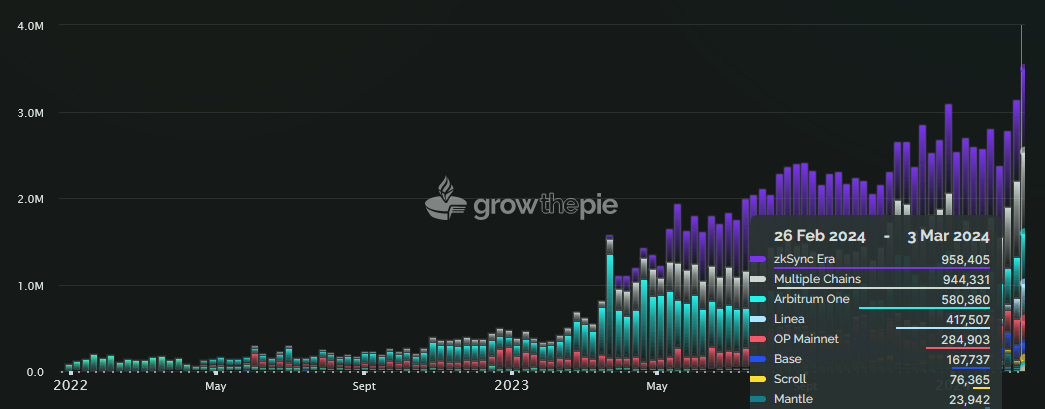
Task: Click the yellow Scroll color pill
Action: [x=758, y=379]
